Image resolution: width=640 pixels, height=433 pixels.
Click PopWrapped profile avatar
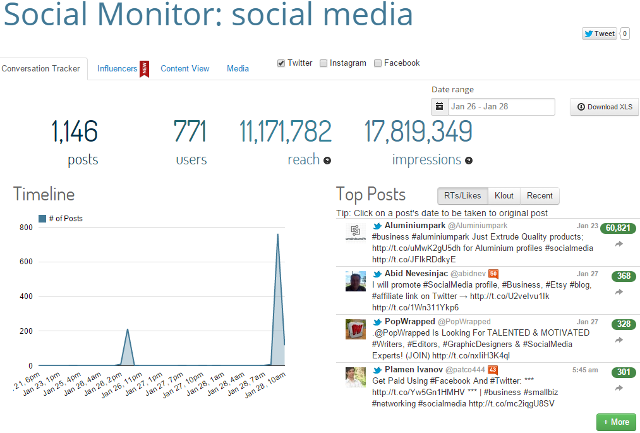tap(355, 330)
